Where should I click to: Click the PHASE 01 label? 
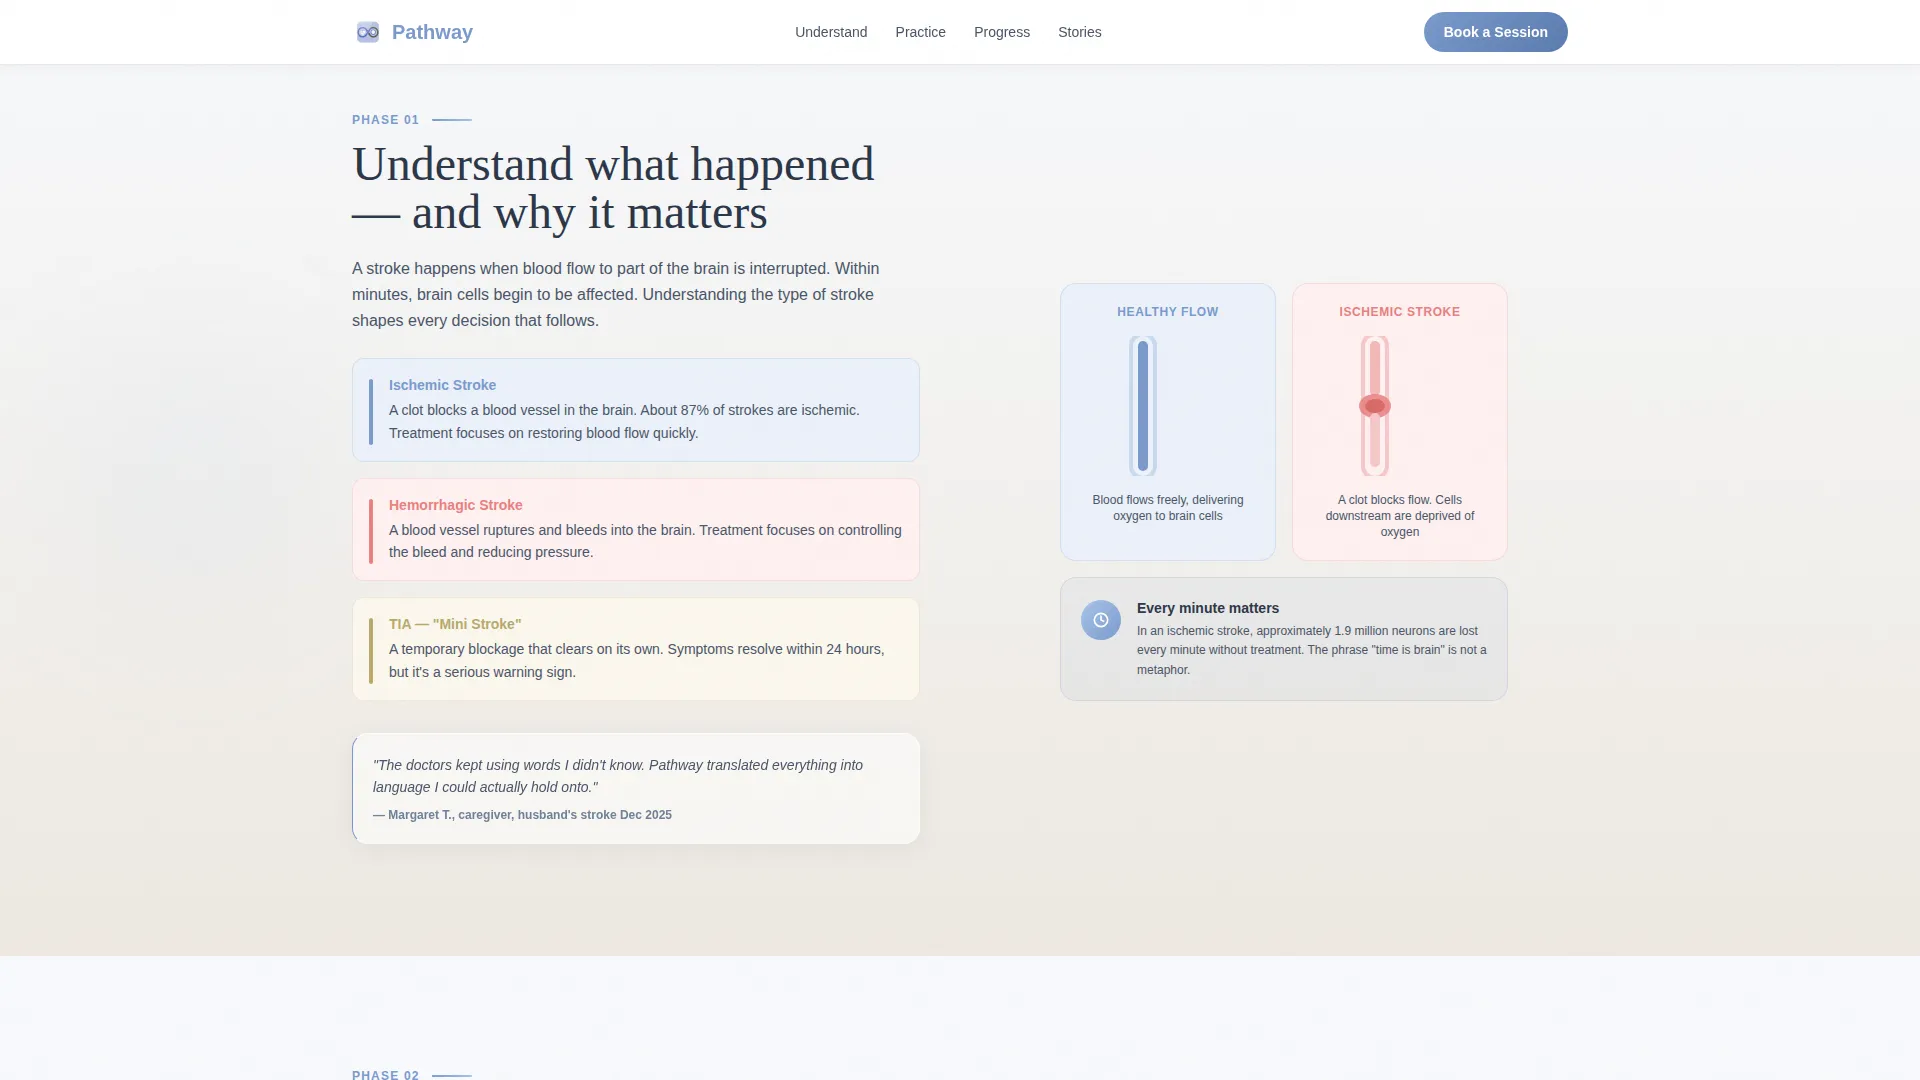click(385, 120)
